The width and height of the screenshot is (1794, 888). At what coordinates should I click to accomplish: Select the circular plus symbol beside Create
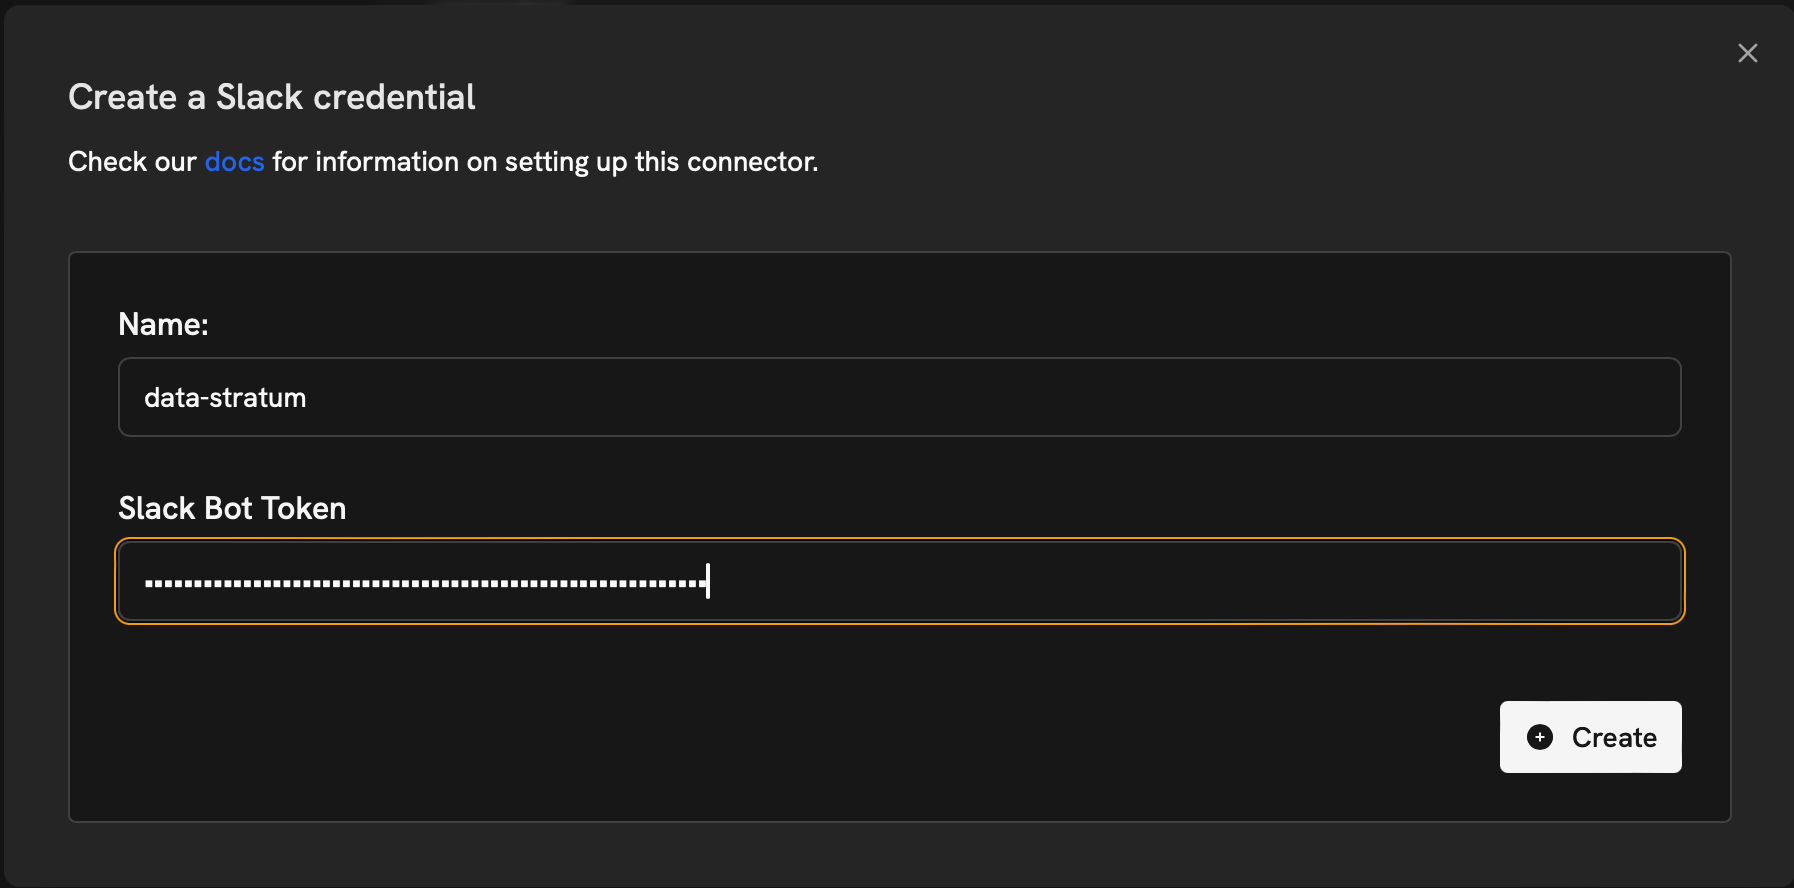(x=1540, y=736)
